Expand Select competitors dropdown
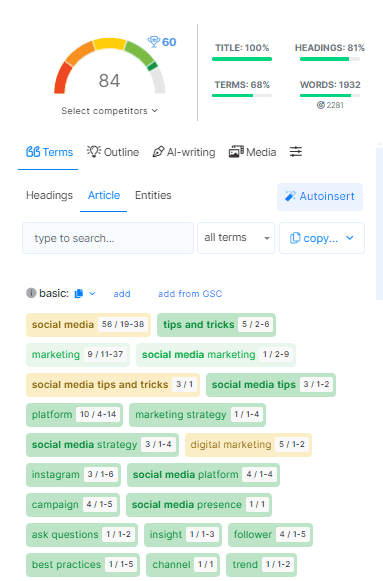The height and width of the screenshot is (581, 383). (110, 111)
